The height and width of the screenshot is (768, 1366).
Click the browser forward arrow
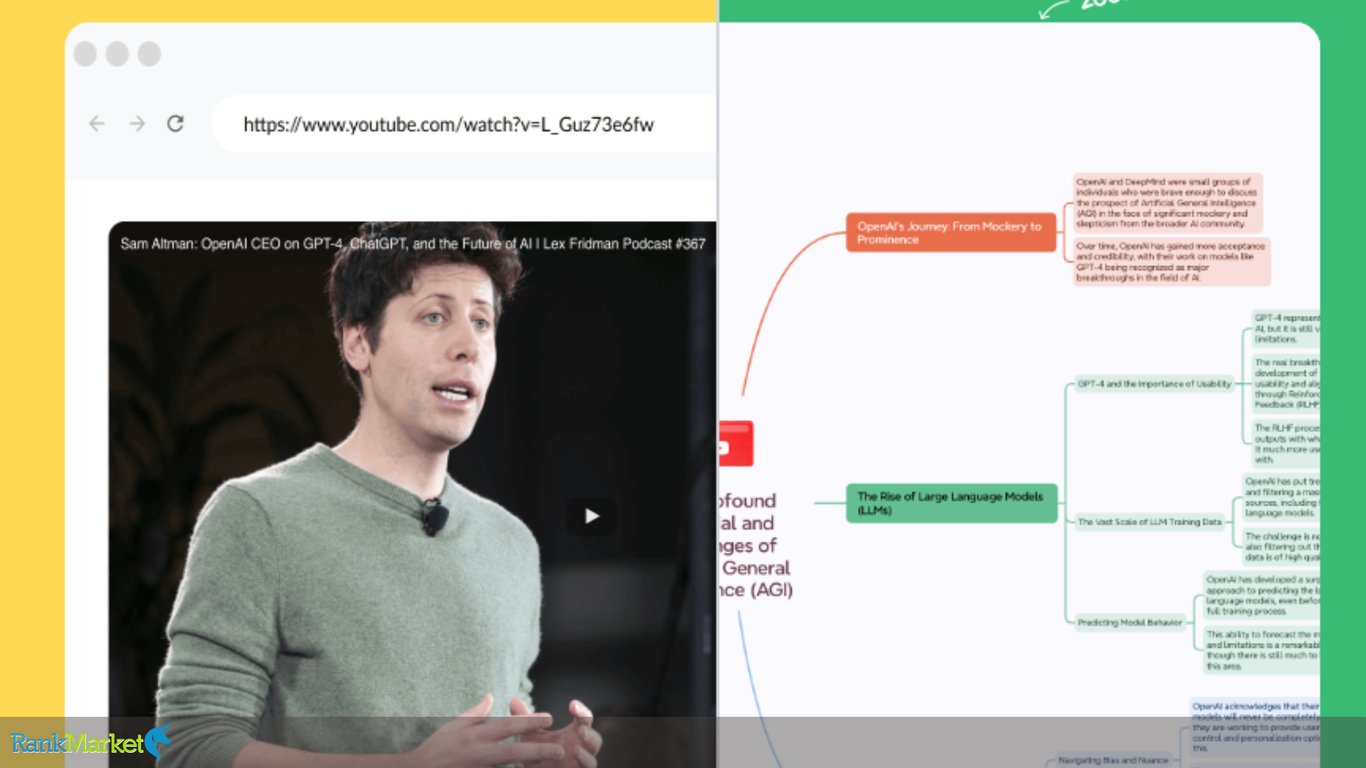137,124
